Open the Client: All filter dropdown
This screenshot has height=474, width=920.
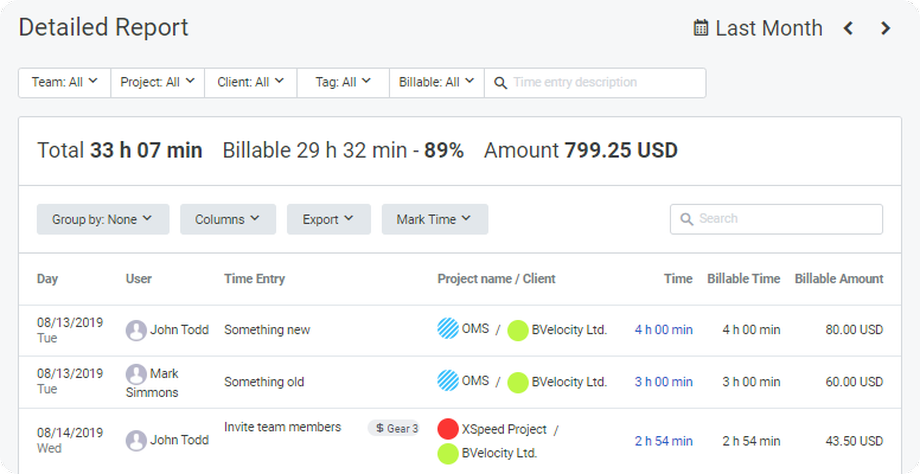pos(251,82)
